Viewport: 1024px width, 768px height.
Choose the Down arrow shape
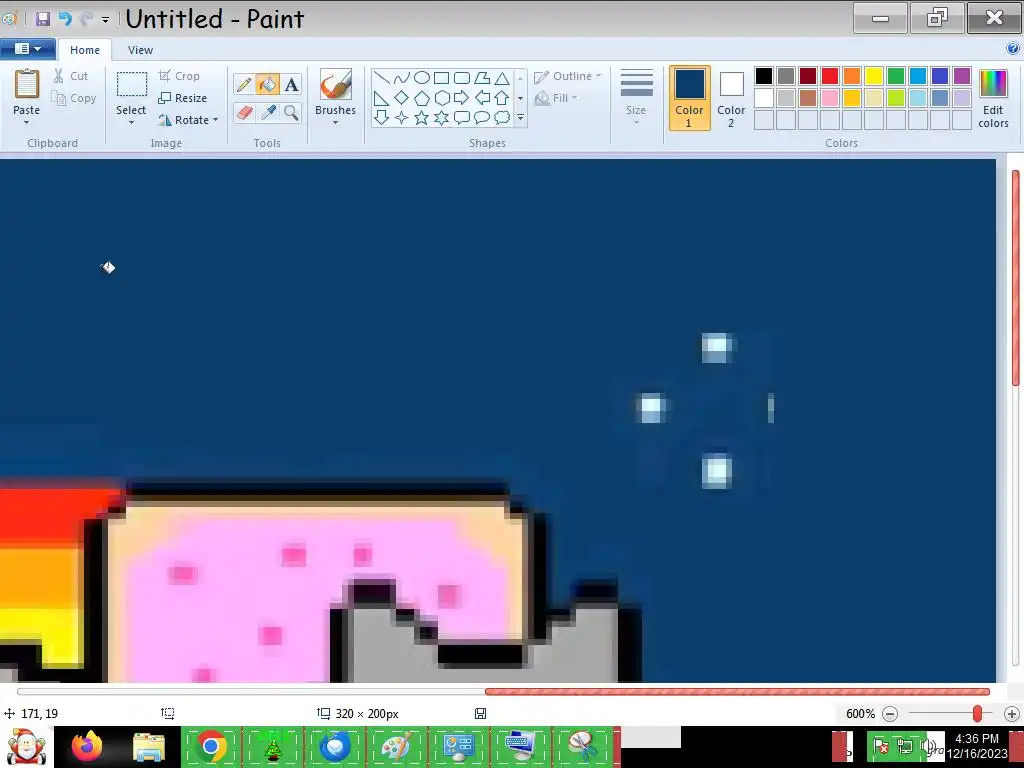pyautogui.click(x=382, y=118)
